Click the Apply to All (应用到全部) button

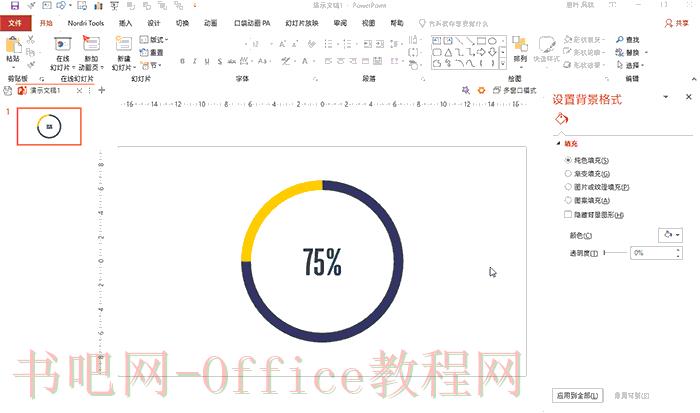click(578, 396)
